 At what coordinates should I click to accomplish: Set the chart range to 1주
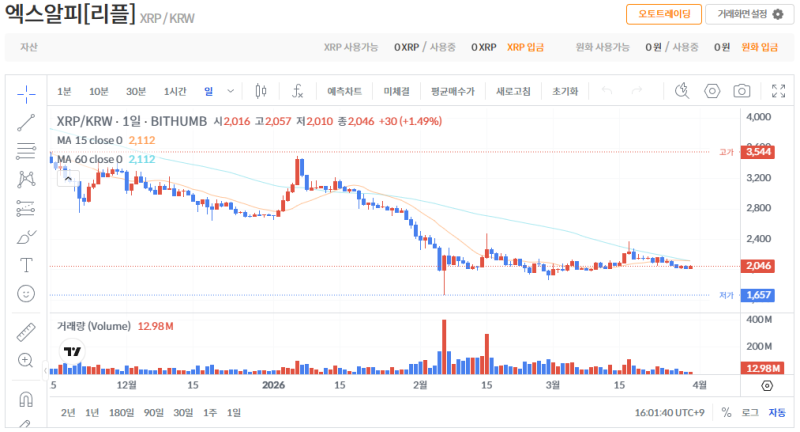pyautogui.click(x=210, y=413)
